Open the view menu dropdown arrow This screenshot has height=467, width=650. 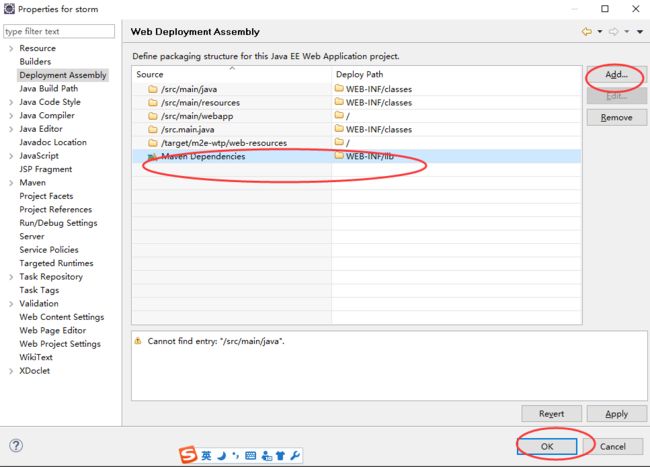tap(640, 31)
